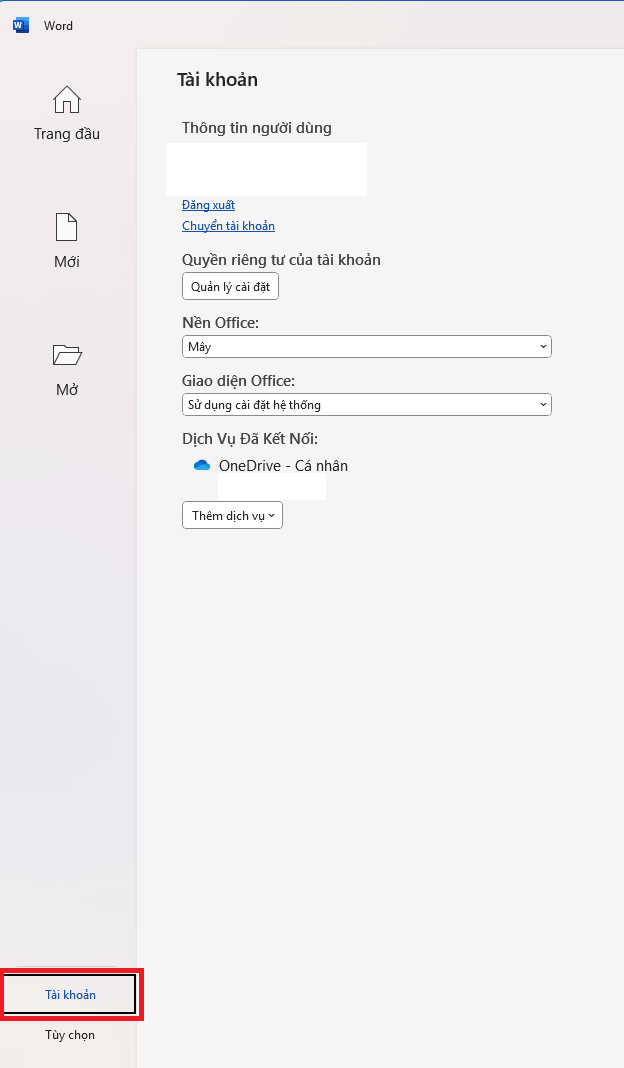The height and width of the screenshot is (1068, 624).
Task: Click the arrow on Thêm dịch vụ
Action: [x=272, y=516]
